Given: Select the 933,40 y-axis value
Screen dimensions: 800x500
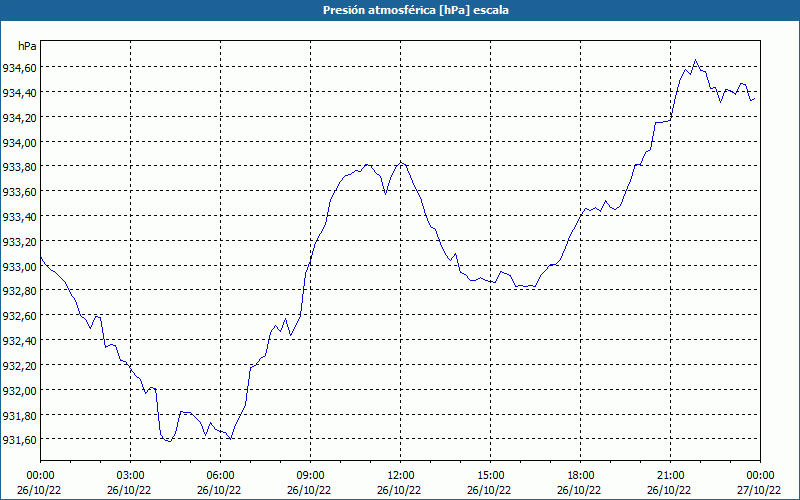Looking at the screenshot, I should click(19, 216).
